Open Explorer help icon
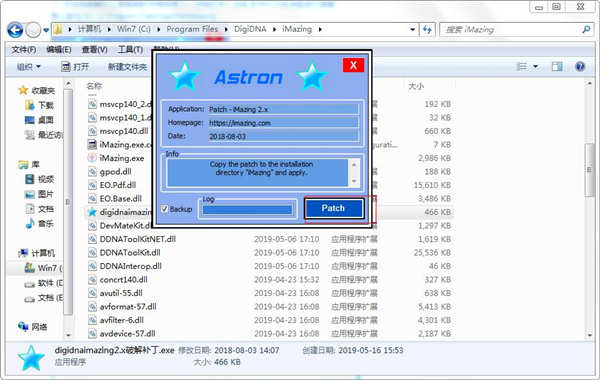This screenshot has width=600, height=380. click(x=580, y=66)
